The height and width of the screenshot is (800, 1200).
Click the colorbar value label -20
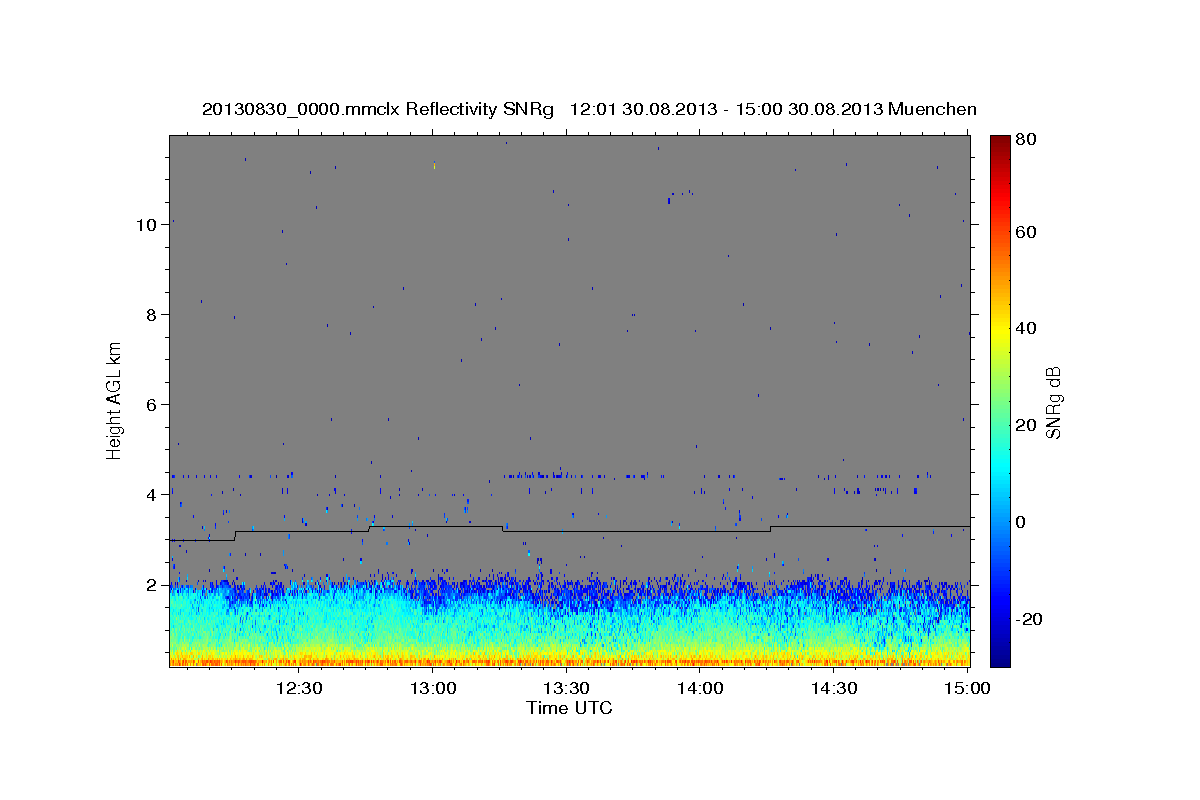[x=1029, y=619]
